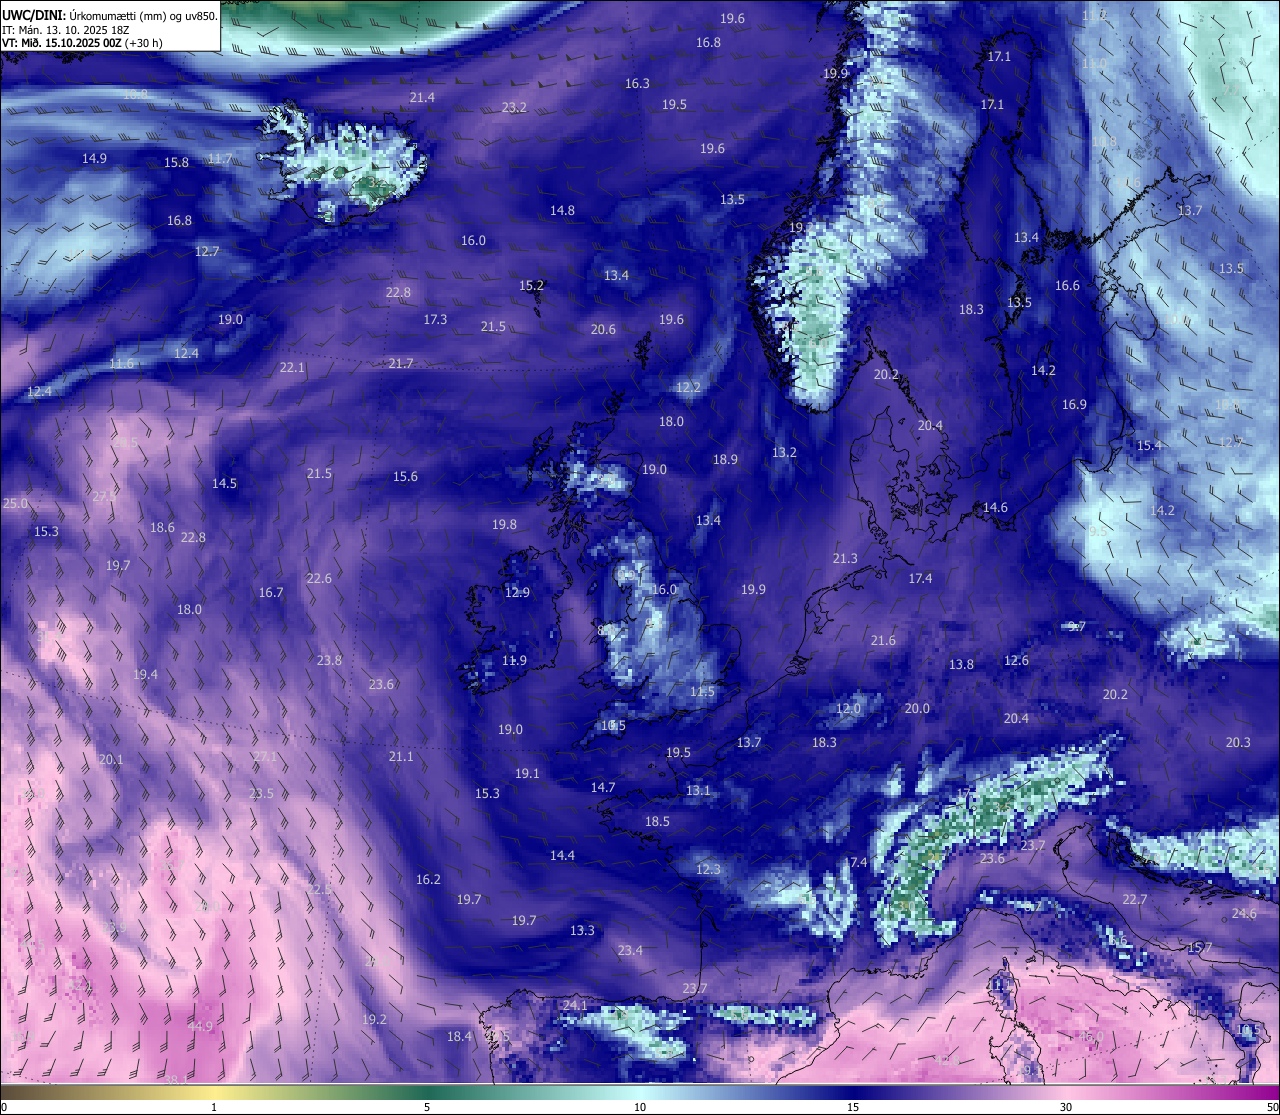Click the 30 label on the color scale
Screen dimensions: 1280x1115
[1066, 1107]
